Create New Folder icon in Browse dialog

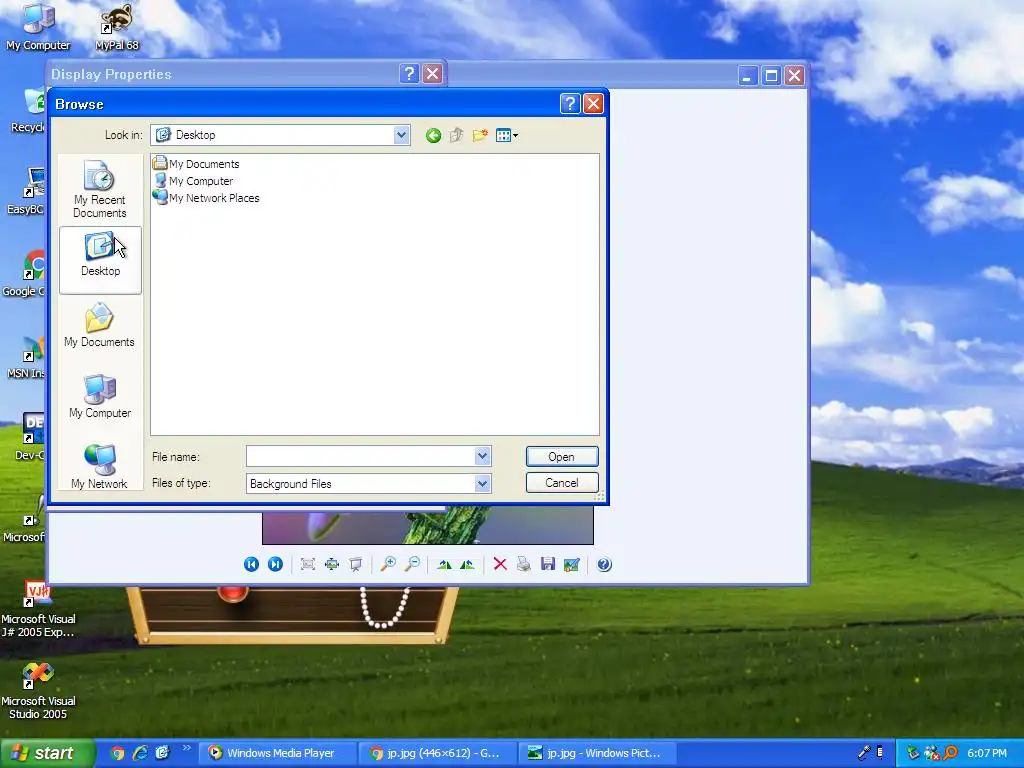tap(480, 135)
